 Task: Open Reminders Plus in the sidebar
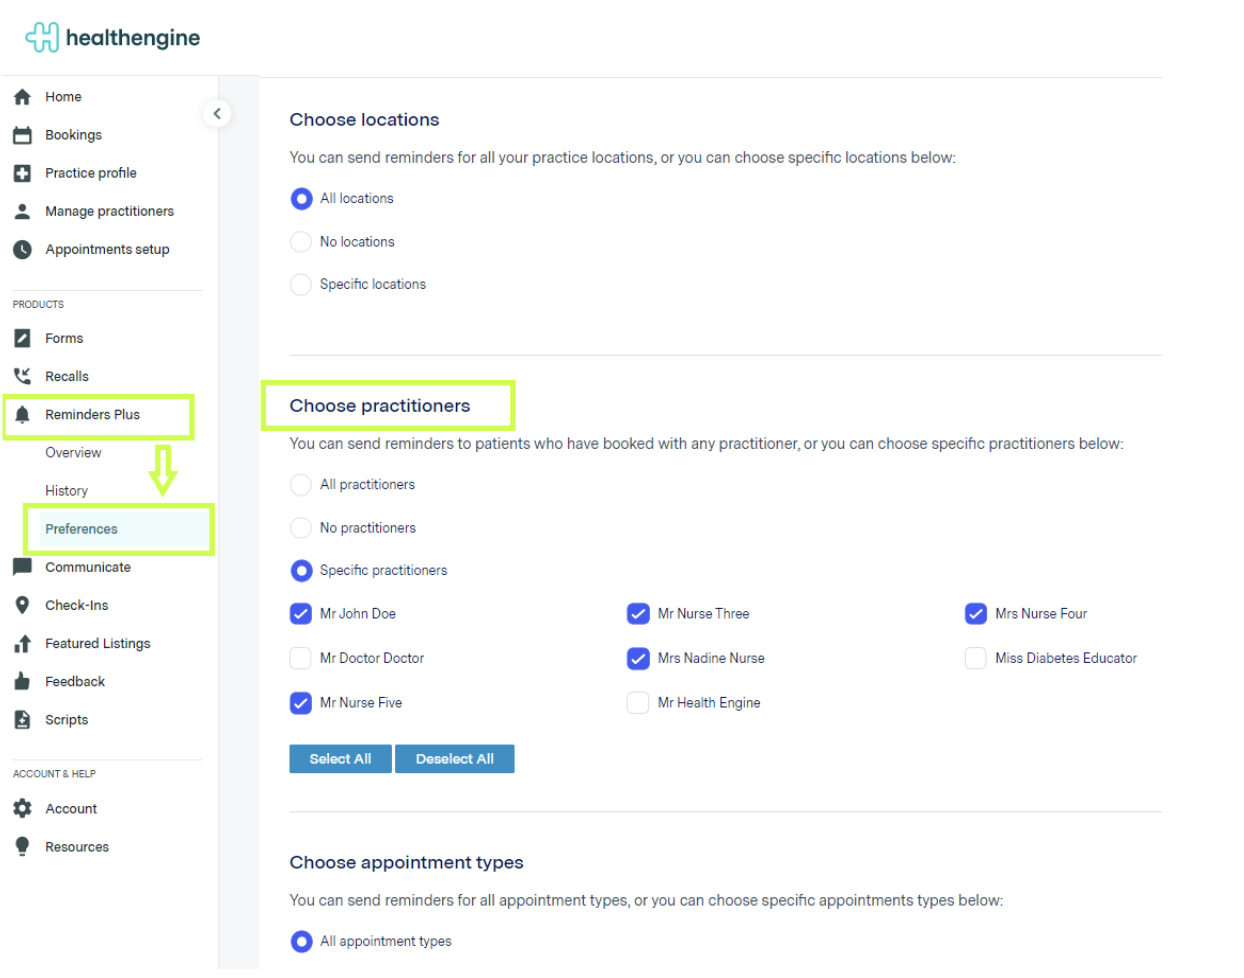point(92,415)
